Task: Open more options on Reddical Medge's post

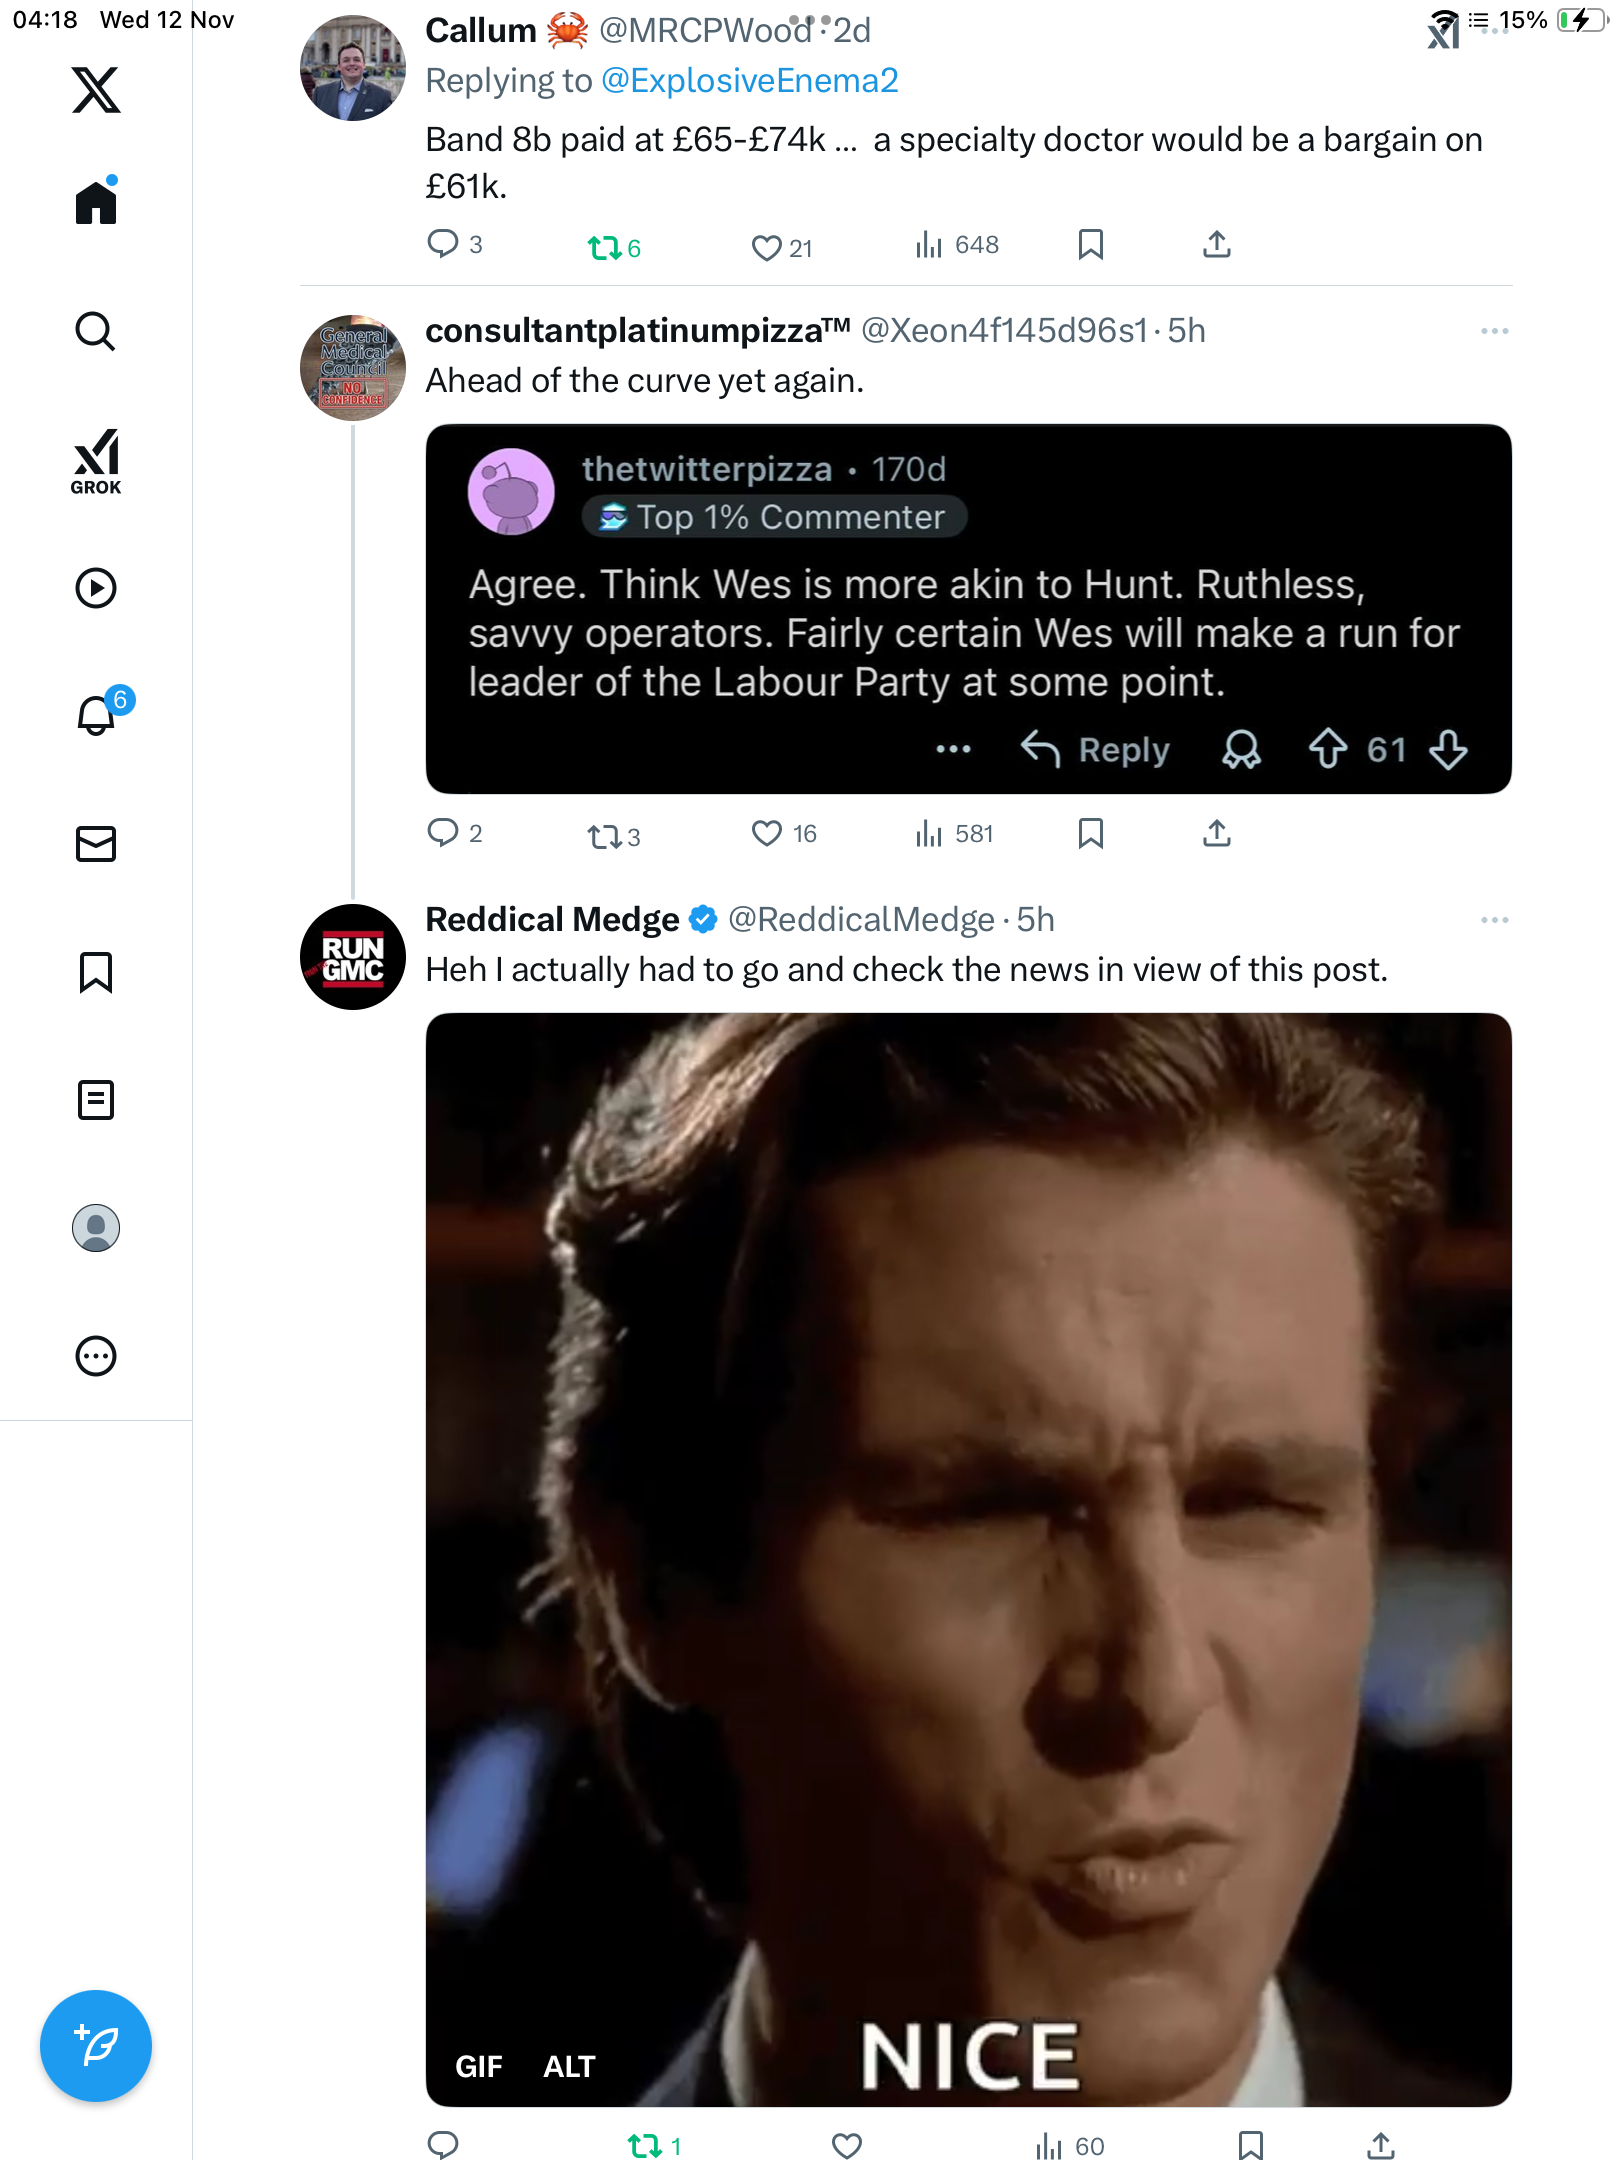Action: click(1494, 920)
